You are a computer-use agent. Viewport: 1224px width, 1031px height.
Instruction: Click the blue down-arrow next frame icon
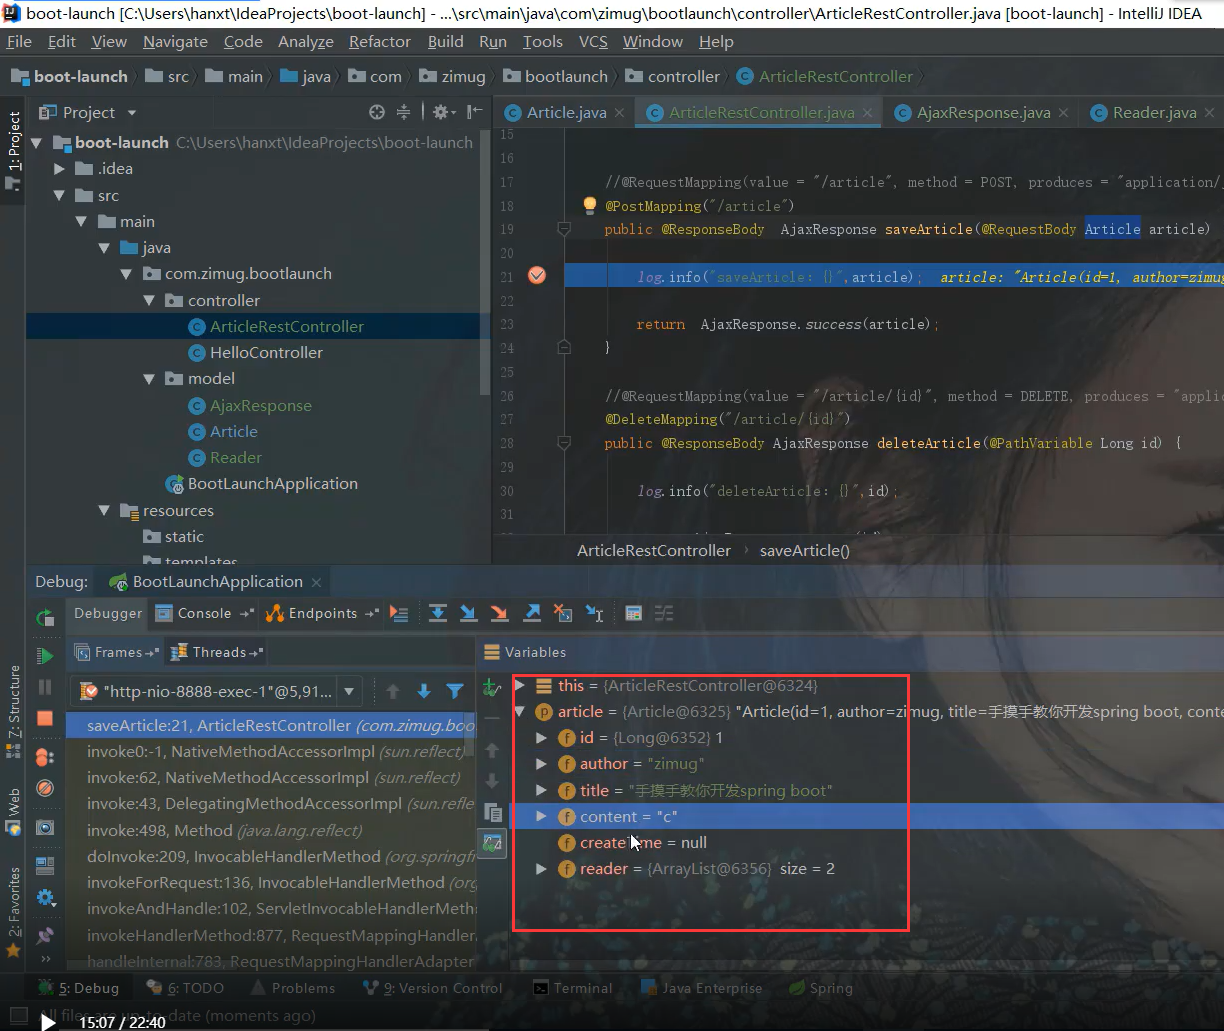click(x=424, y=691)
